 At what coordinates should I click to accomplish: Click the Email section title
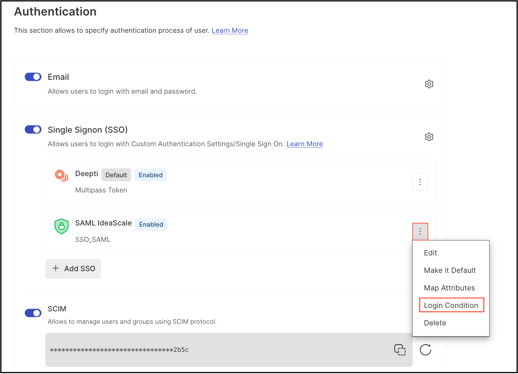coord(58,77)
